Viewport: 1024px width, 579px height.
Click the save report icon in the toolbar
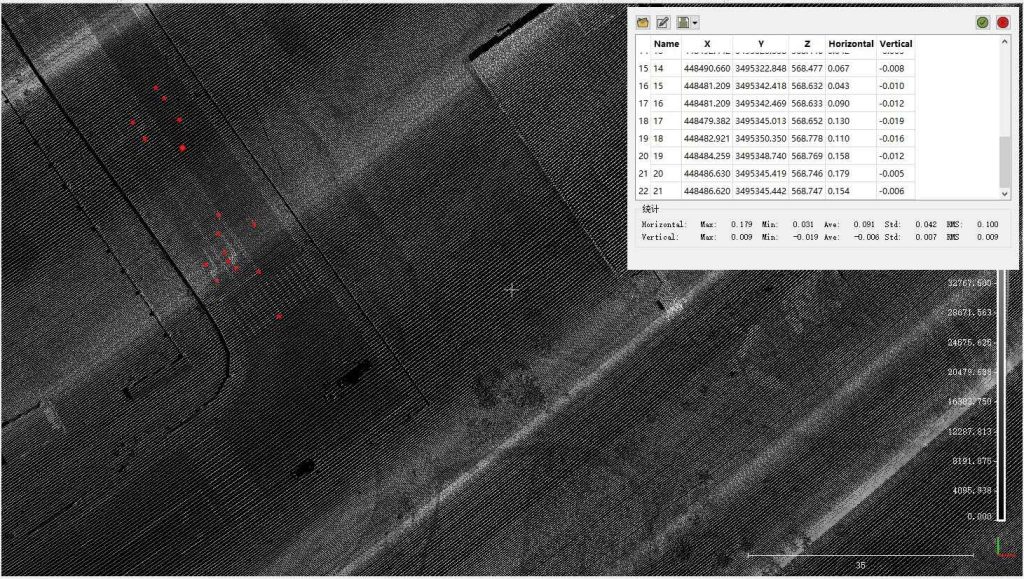point(681,22)
